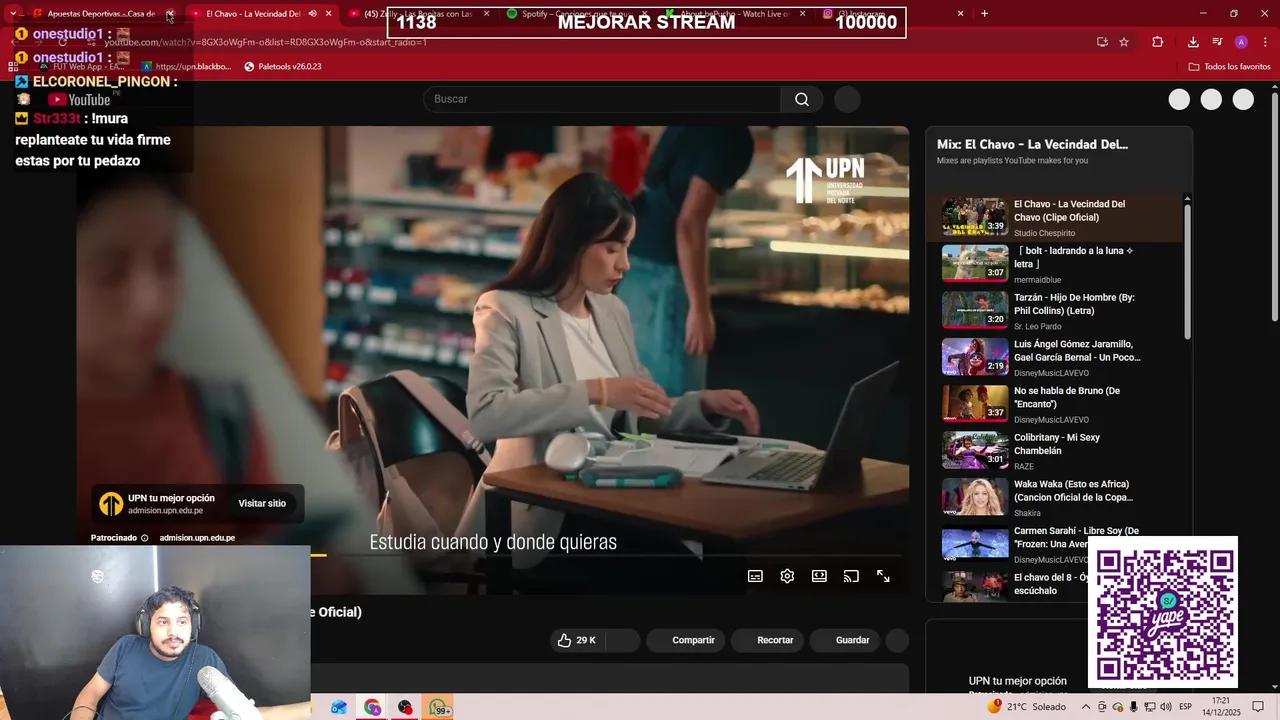This screenshot has width=1280, height=720.
Task: Open the ESP language selector in taskbar
Action: pyautogui.click(x=1185, y=707)
